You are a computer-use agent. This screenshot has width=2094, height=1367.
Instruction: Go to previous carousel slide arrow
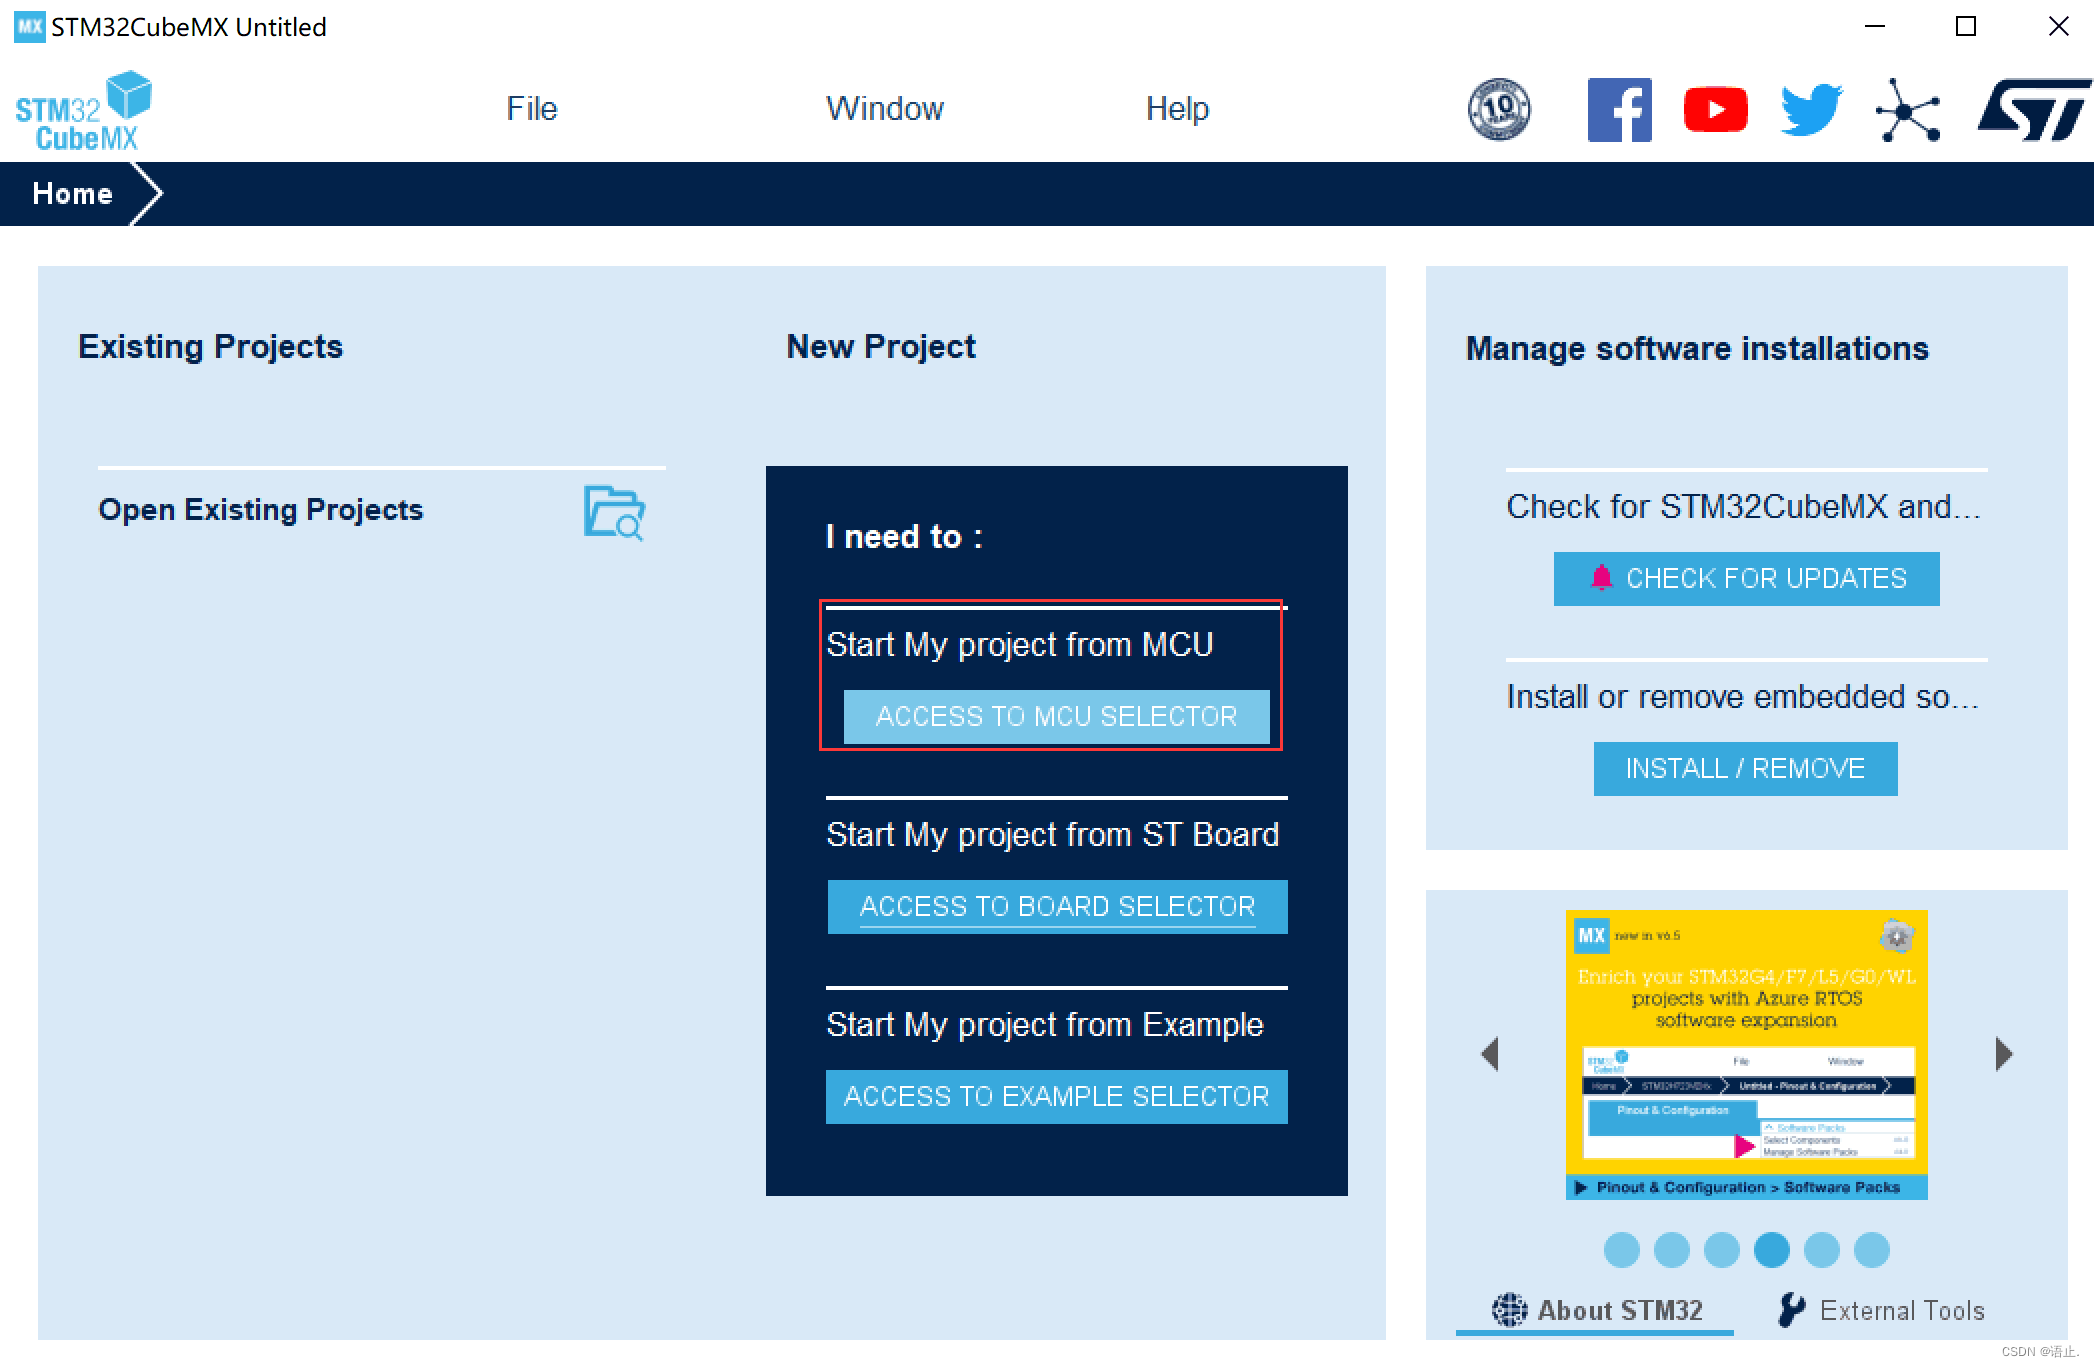[x=1490, y=1054]
